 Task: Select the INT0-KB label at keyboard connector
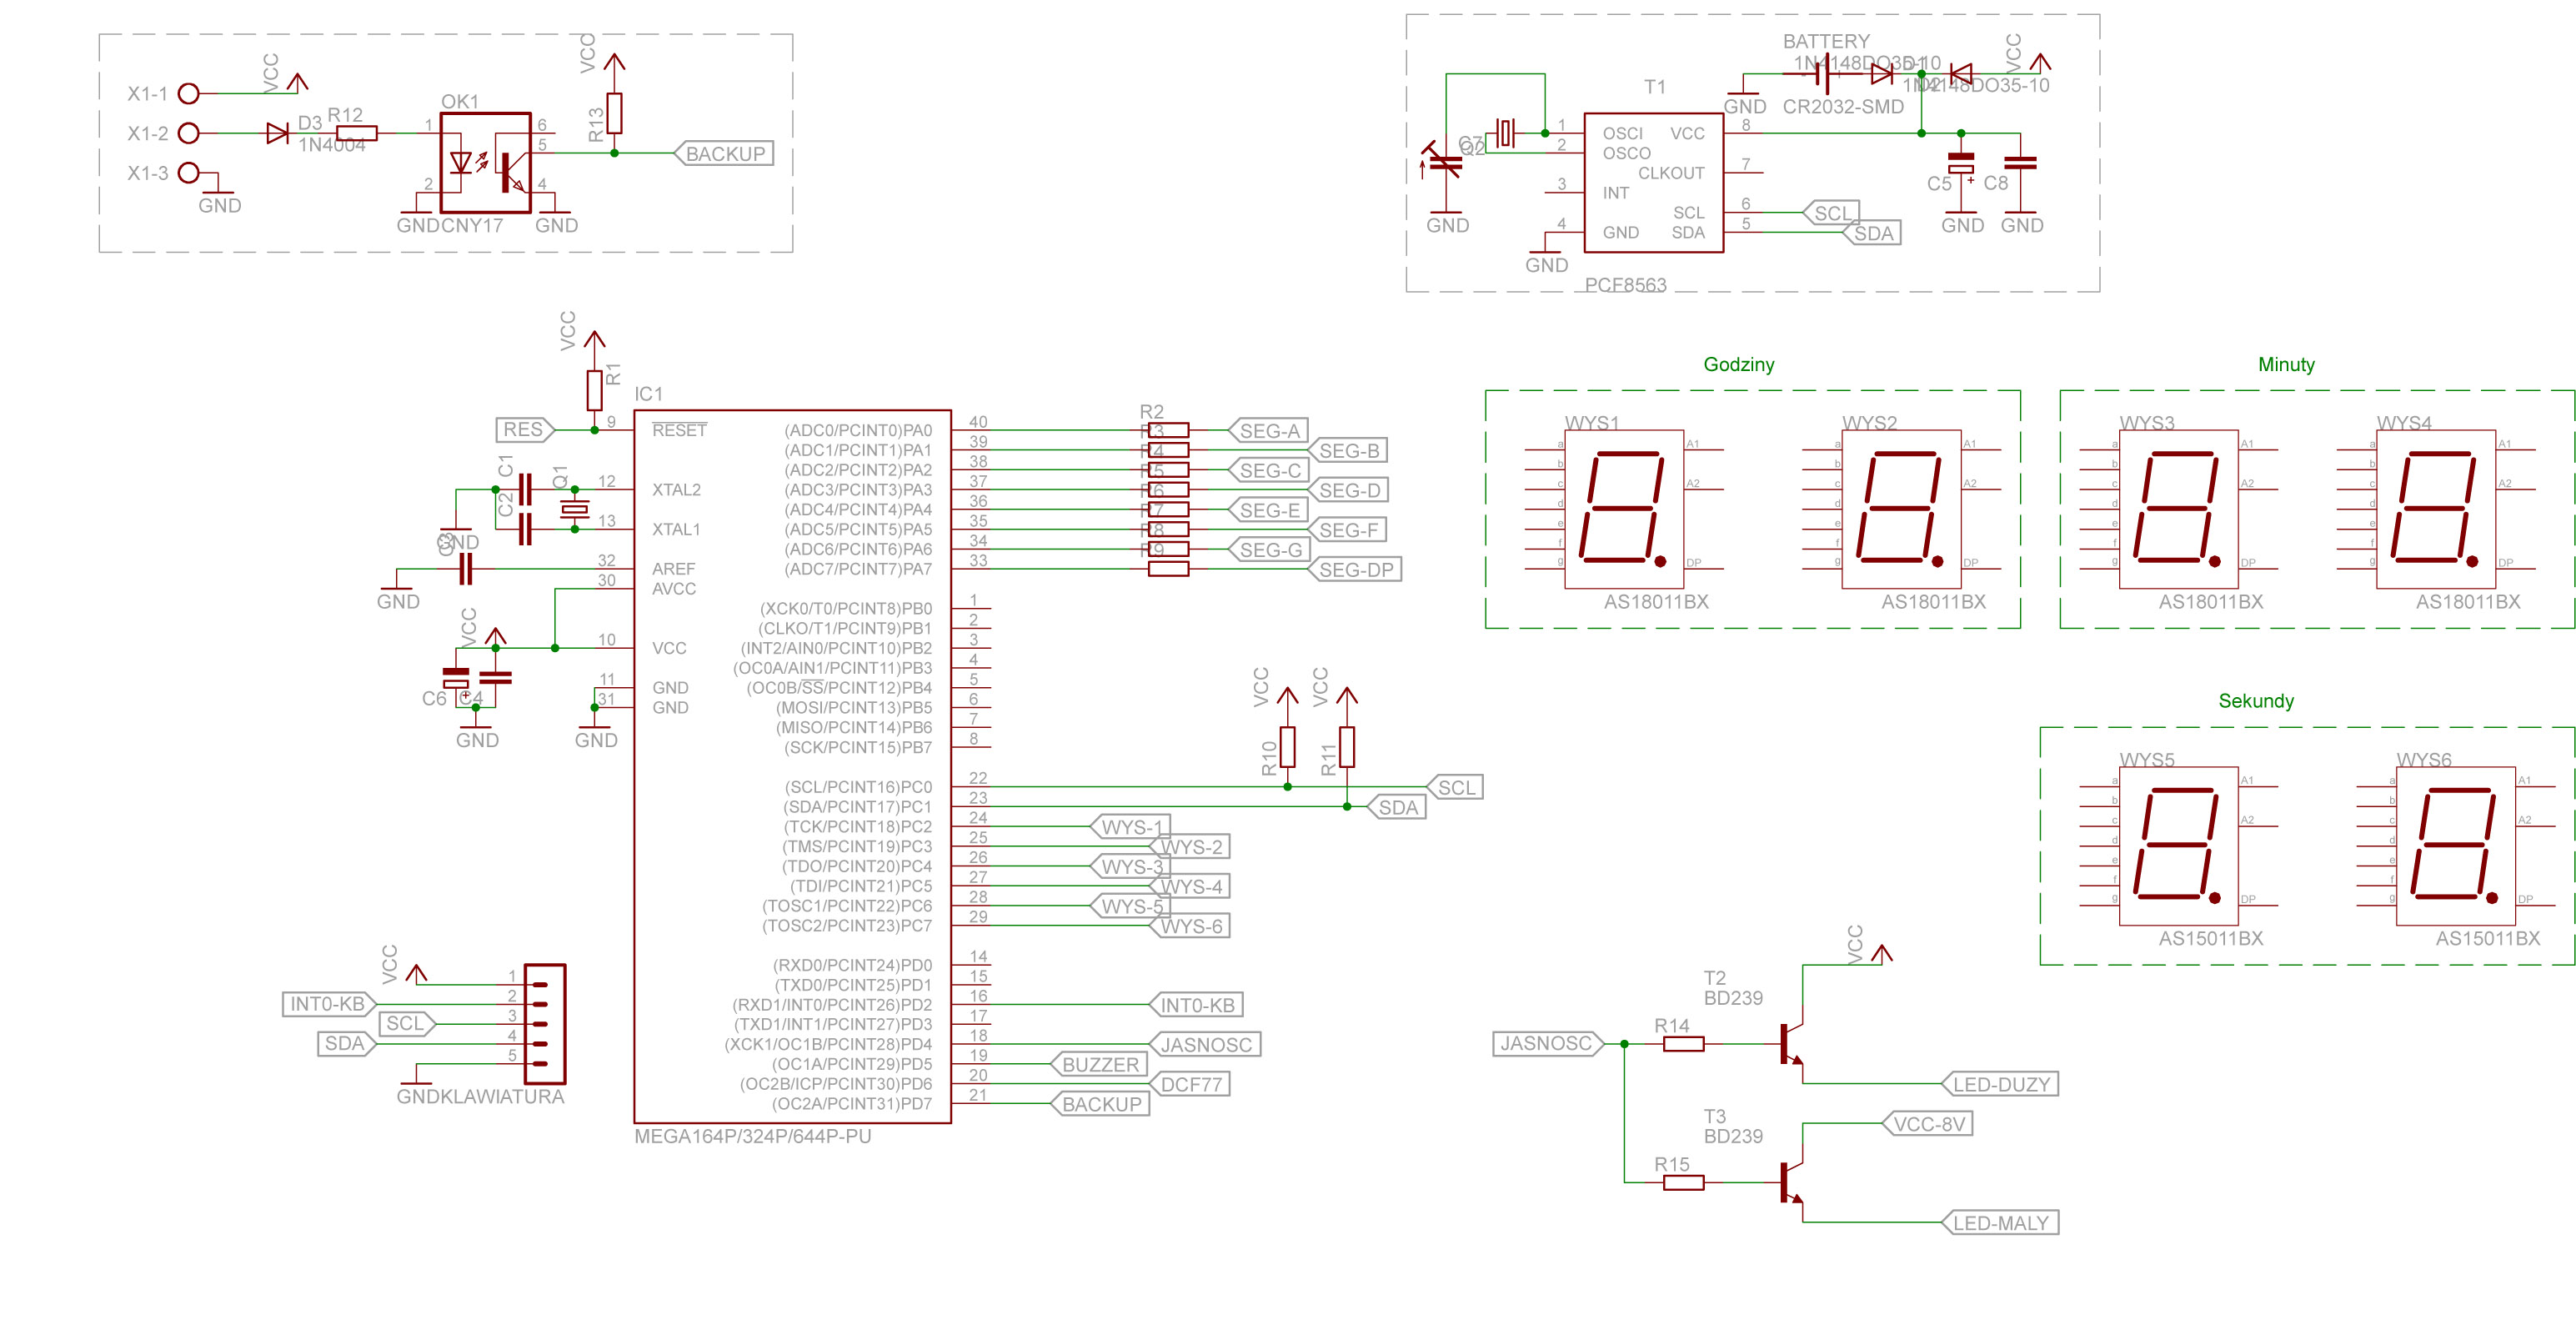[x=329, y=1004]
